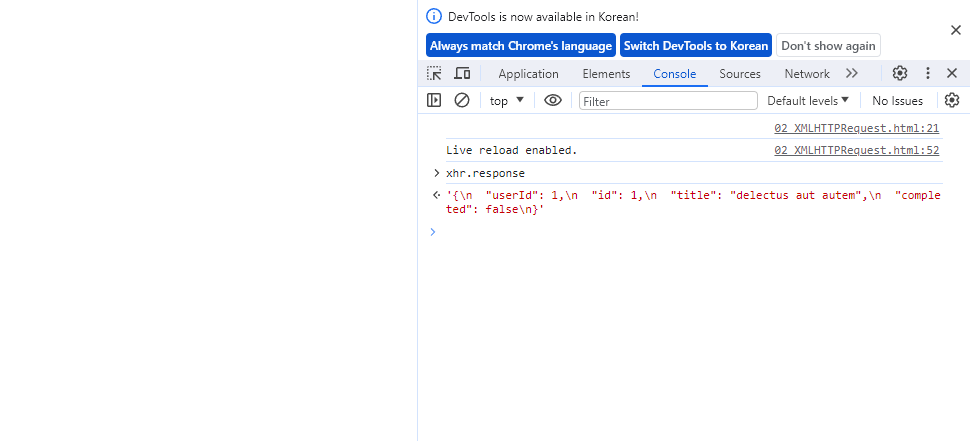Open the three-dot customize DevTools menu
Viewport: 970px width, 441px height.
coord(927,74)
